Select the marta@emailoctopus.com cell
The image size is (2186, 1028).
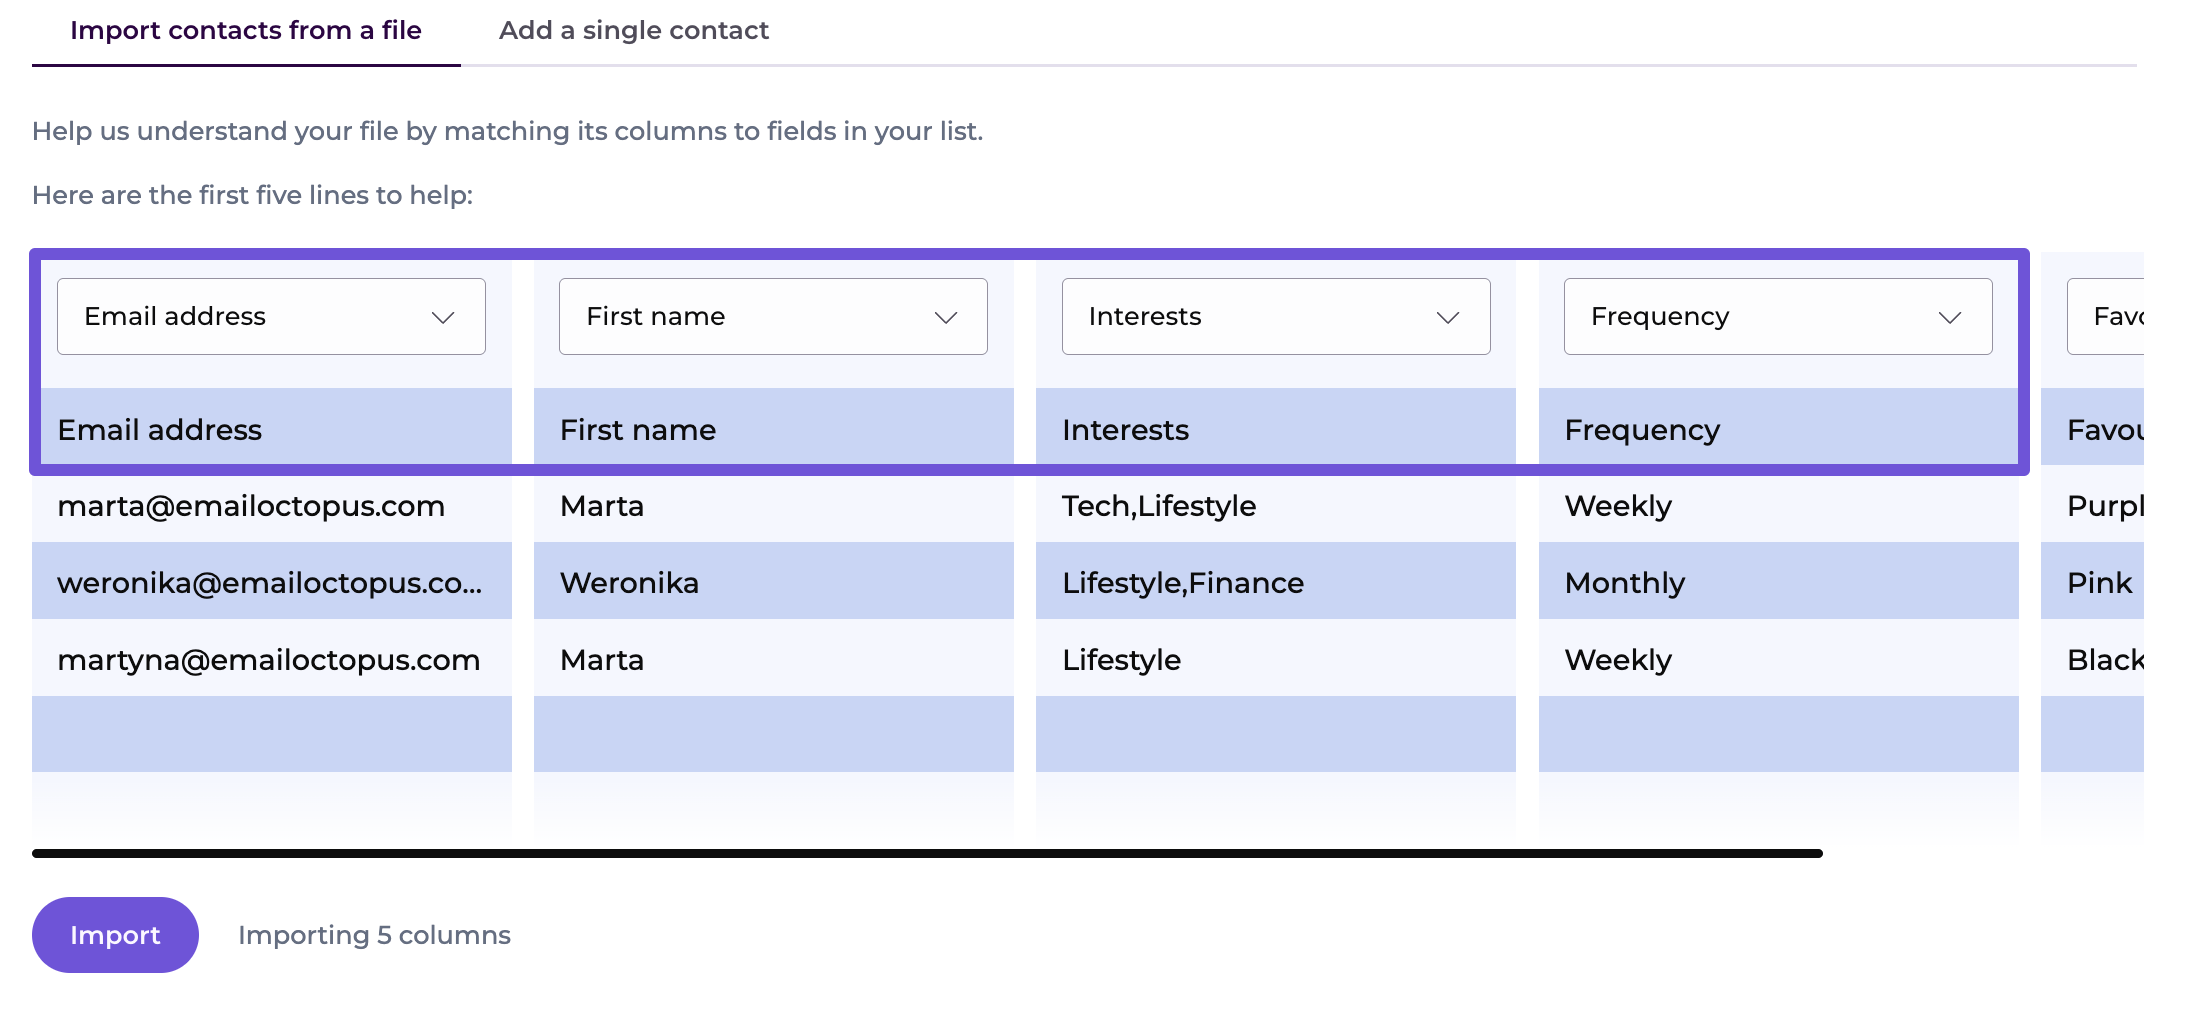(251, 506)
